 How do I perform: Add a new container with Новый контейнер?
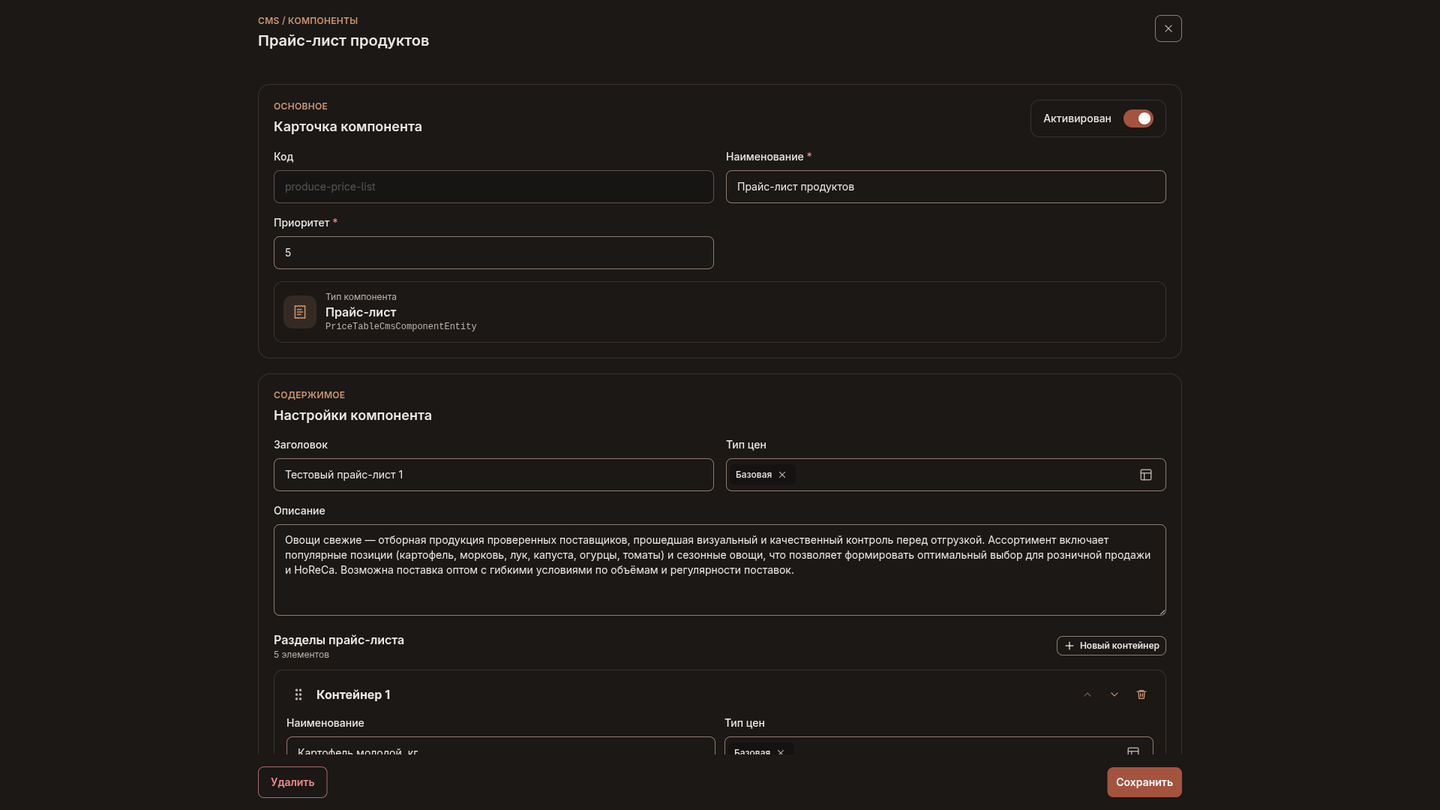1111,646
